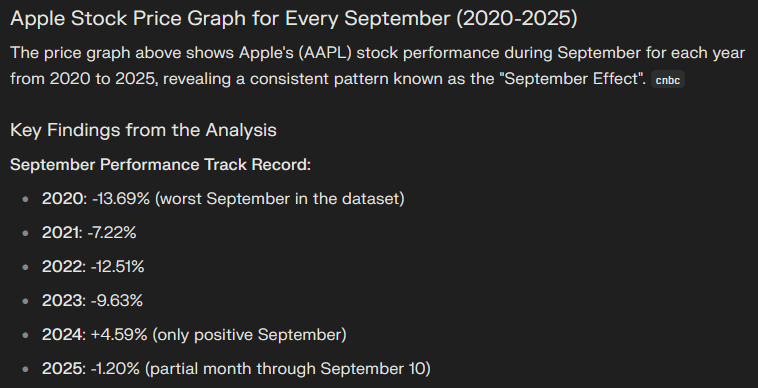Click the -9.63% value text
758x388 pixels.
pyautogui.click(x=117, y=301)
